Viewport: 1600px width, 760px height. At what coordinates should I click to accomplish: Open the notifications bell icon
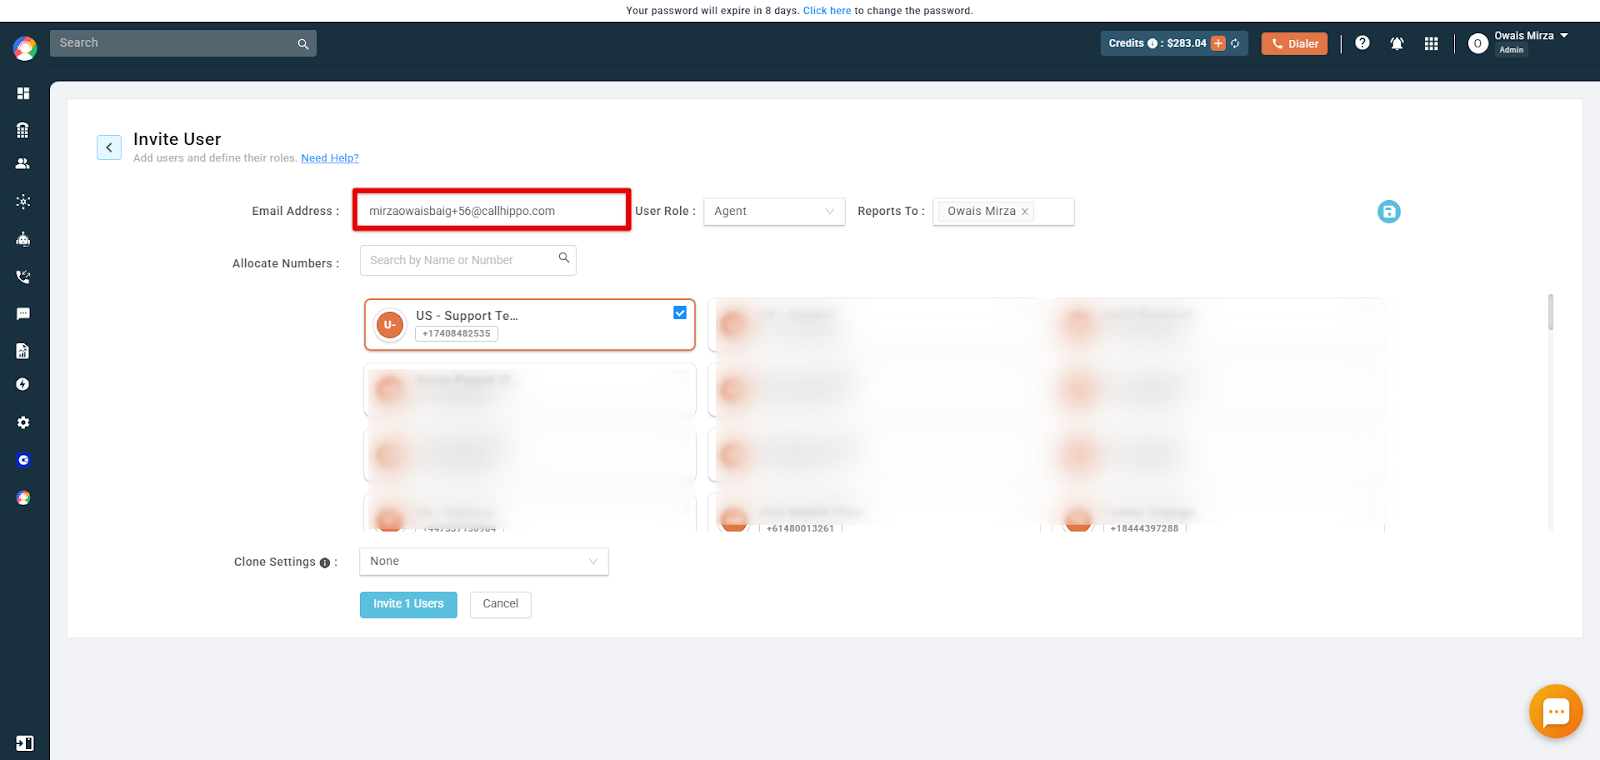tap(1397, 44)
